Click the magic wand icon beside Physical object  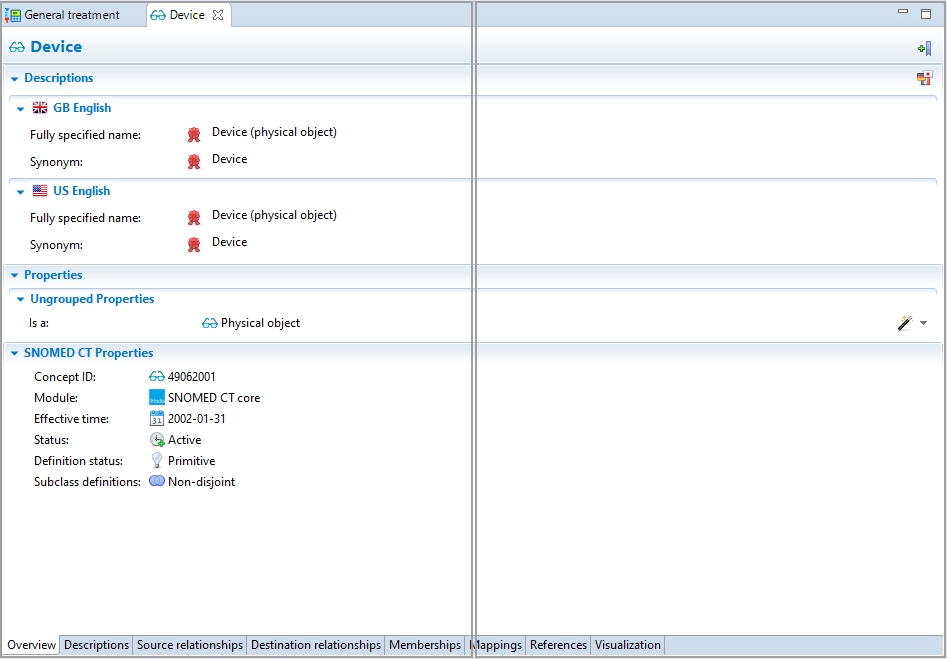tap(905, 323)
